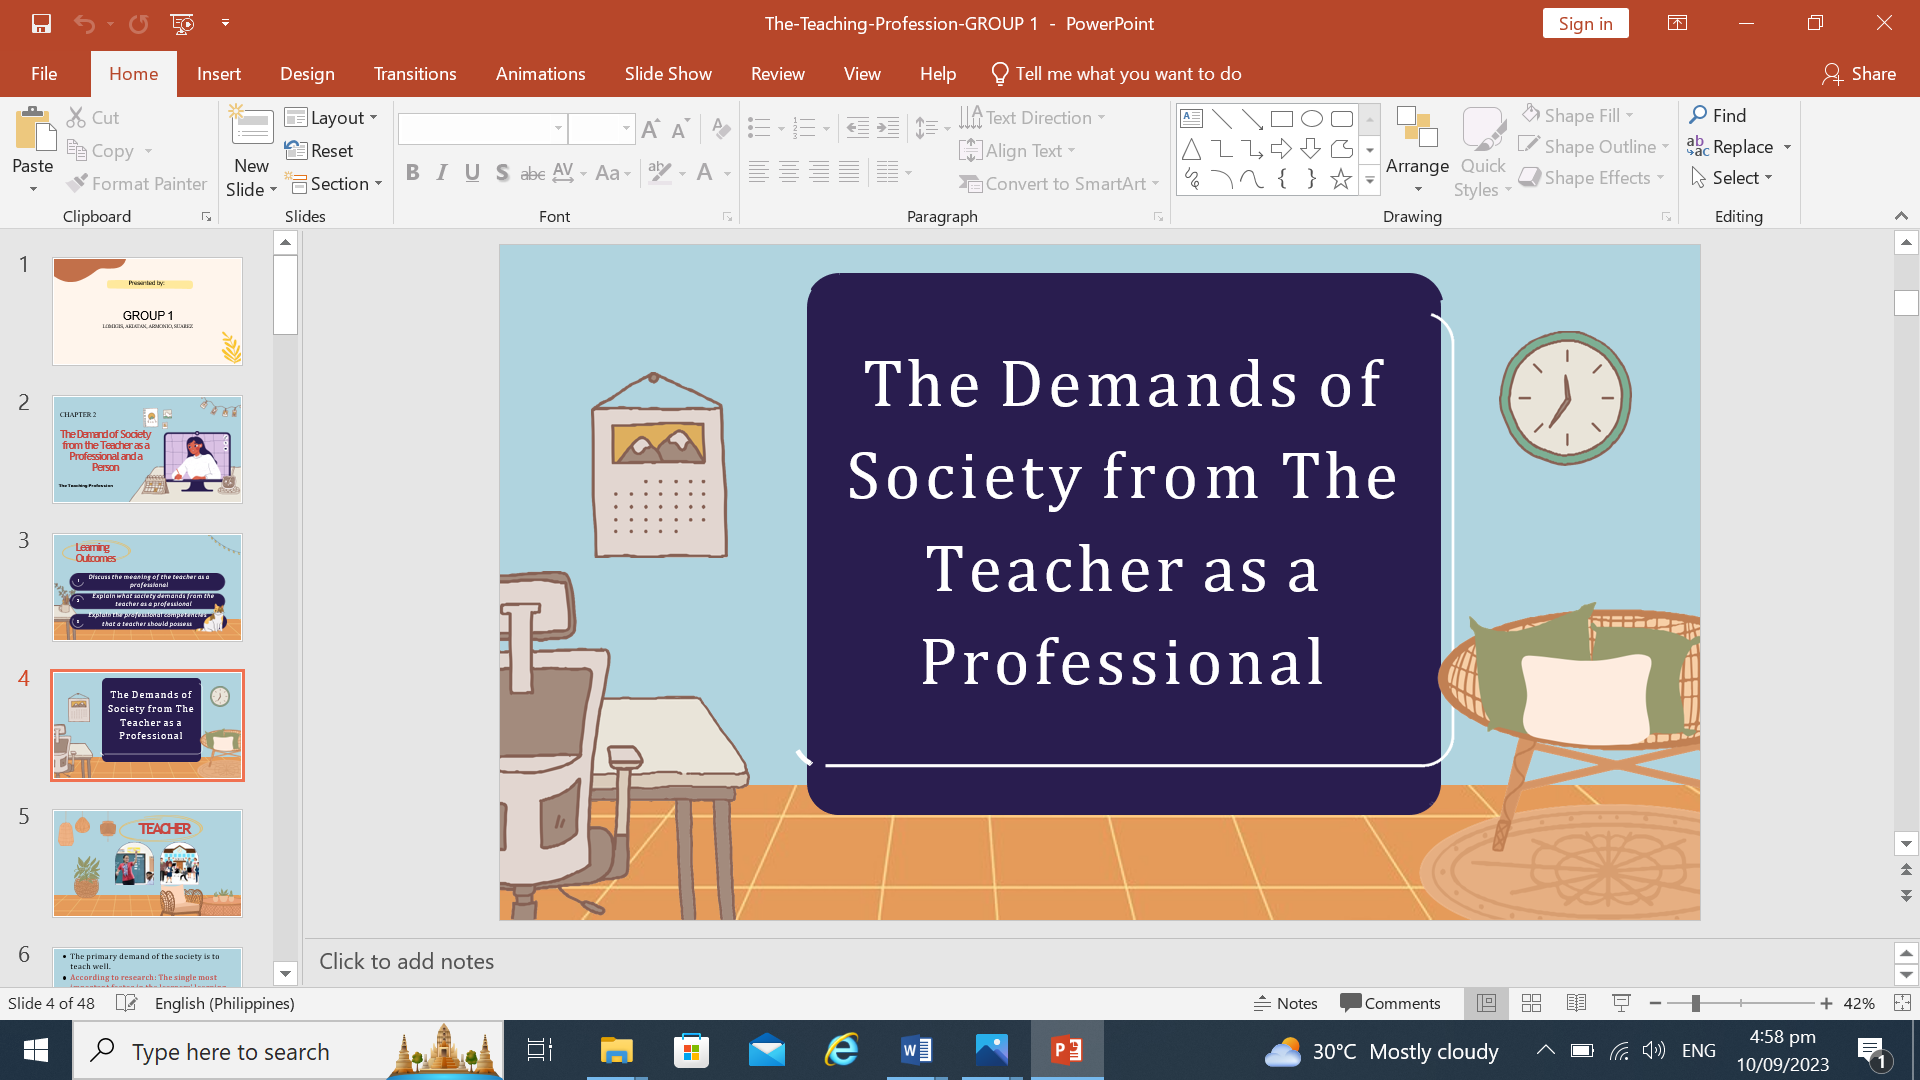Screen dimensions: 1920x1080
Task: Switch to the Design tab
Action: [x=307, y=73]
